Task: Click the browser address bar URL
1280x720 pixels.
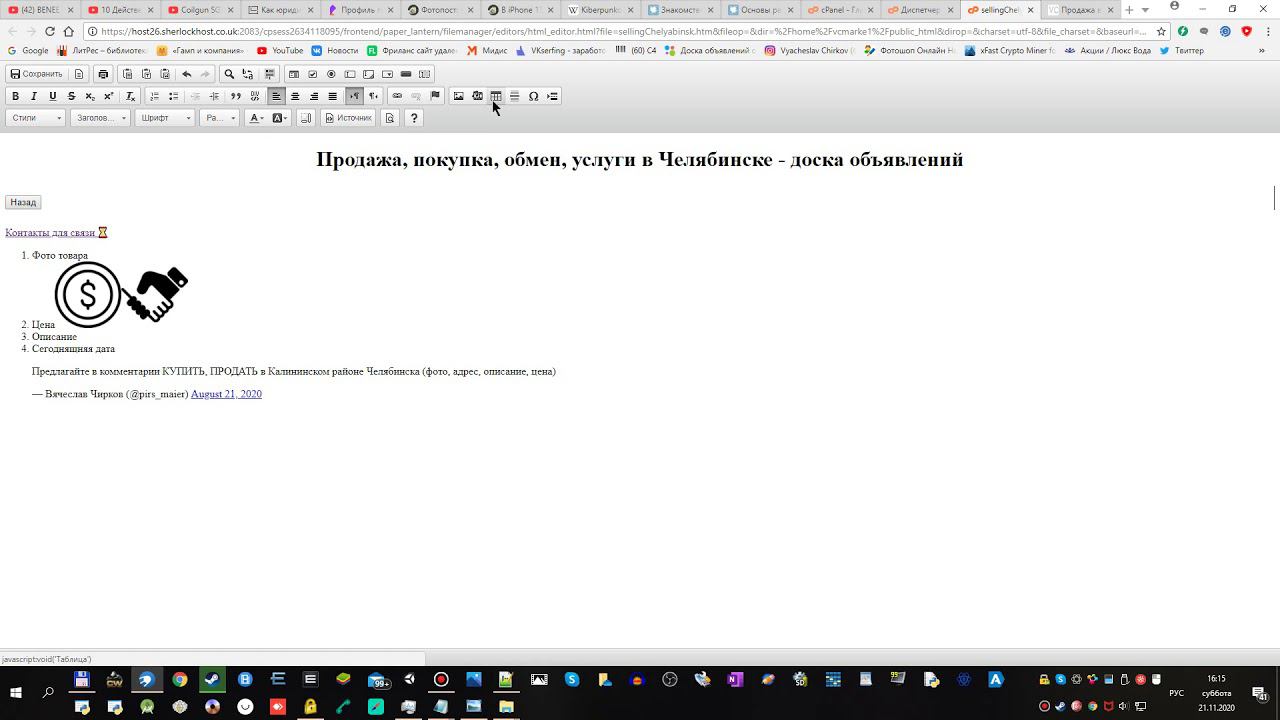Action: pos(625,31)
